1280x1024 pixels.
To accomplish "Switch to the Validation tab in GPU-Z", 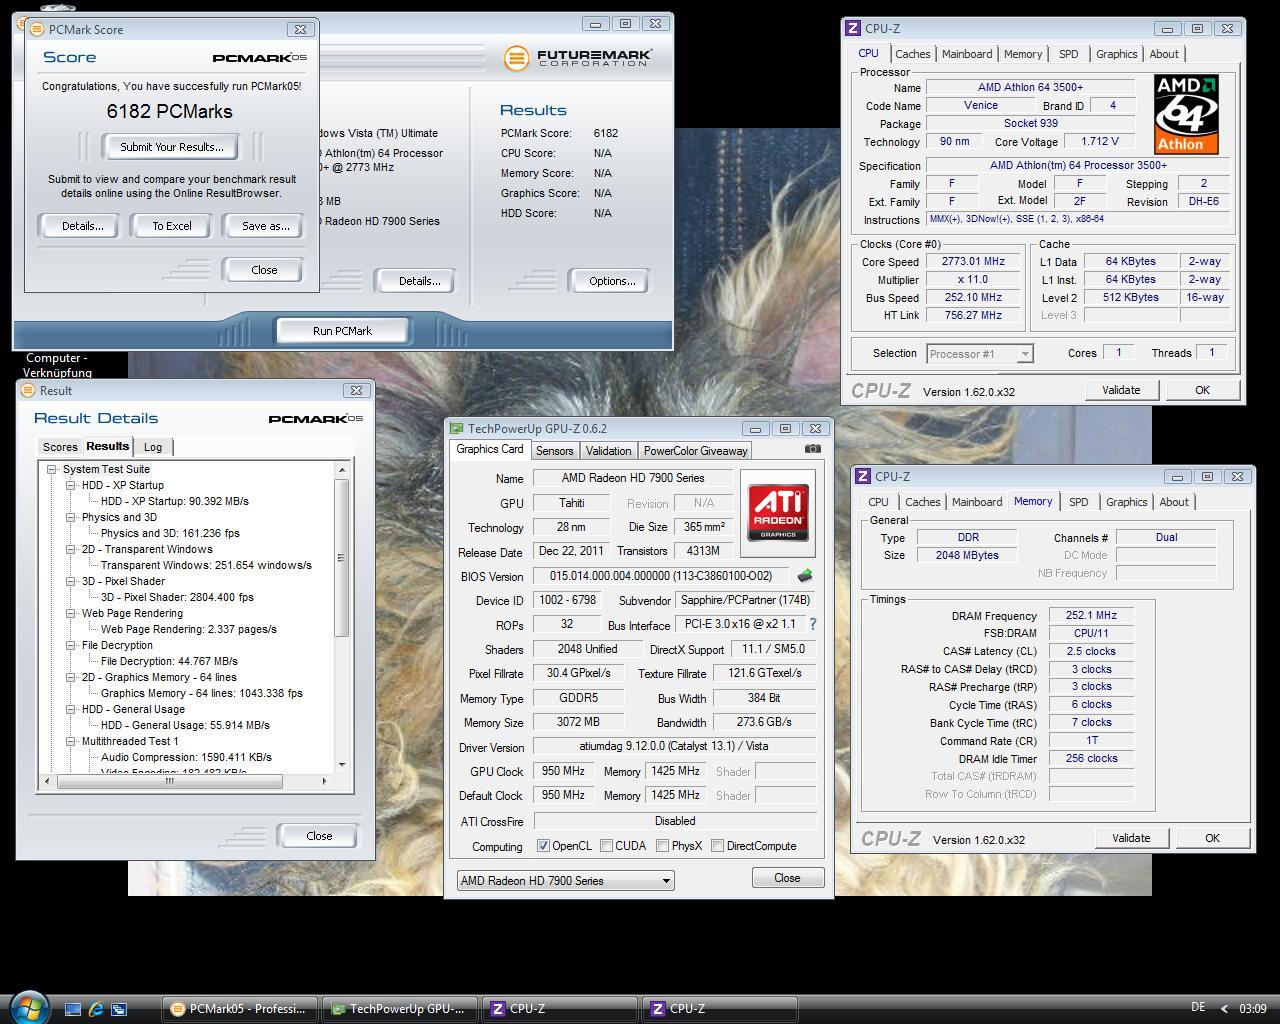I will [x=608, y=451].
